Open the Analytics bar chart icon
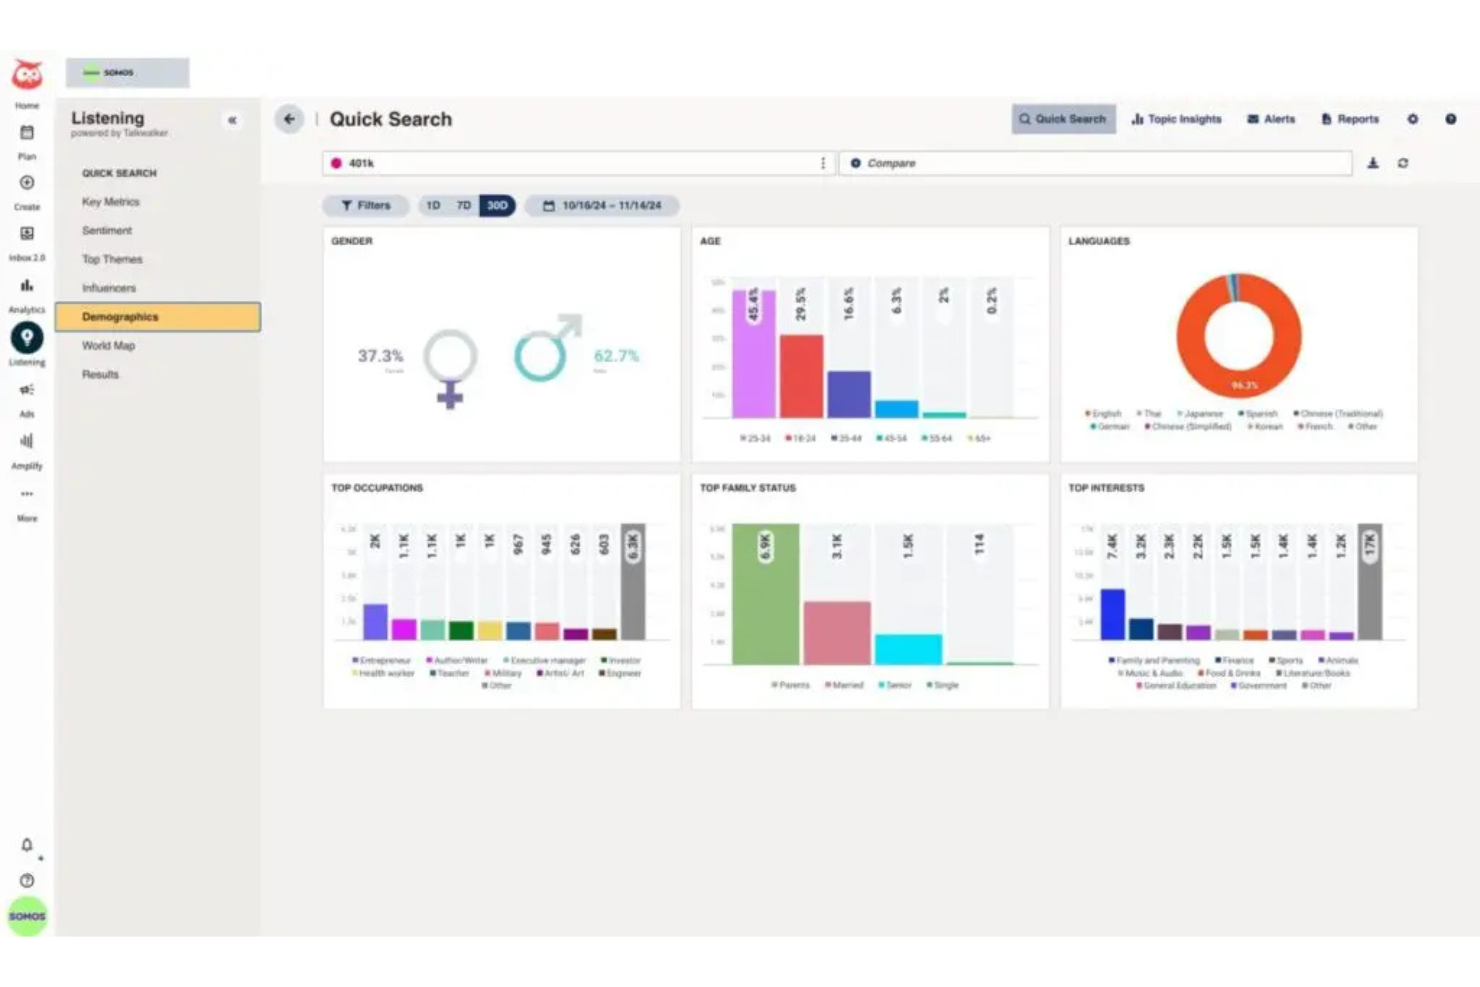This screenshot has height=987, width=1480. 27,285
